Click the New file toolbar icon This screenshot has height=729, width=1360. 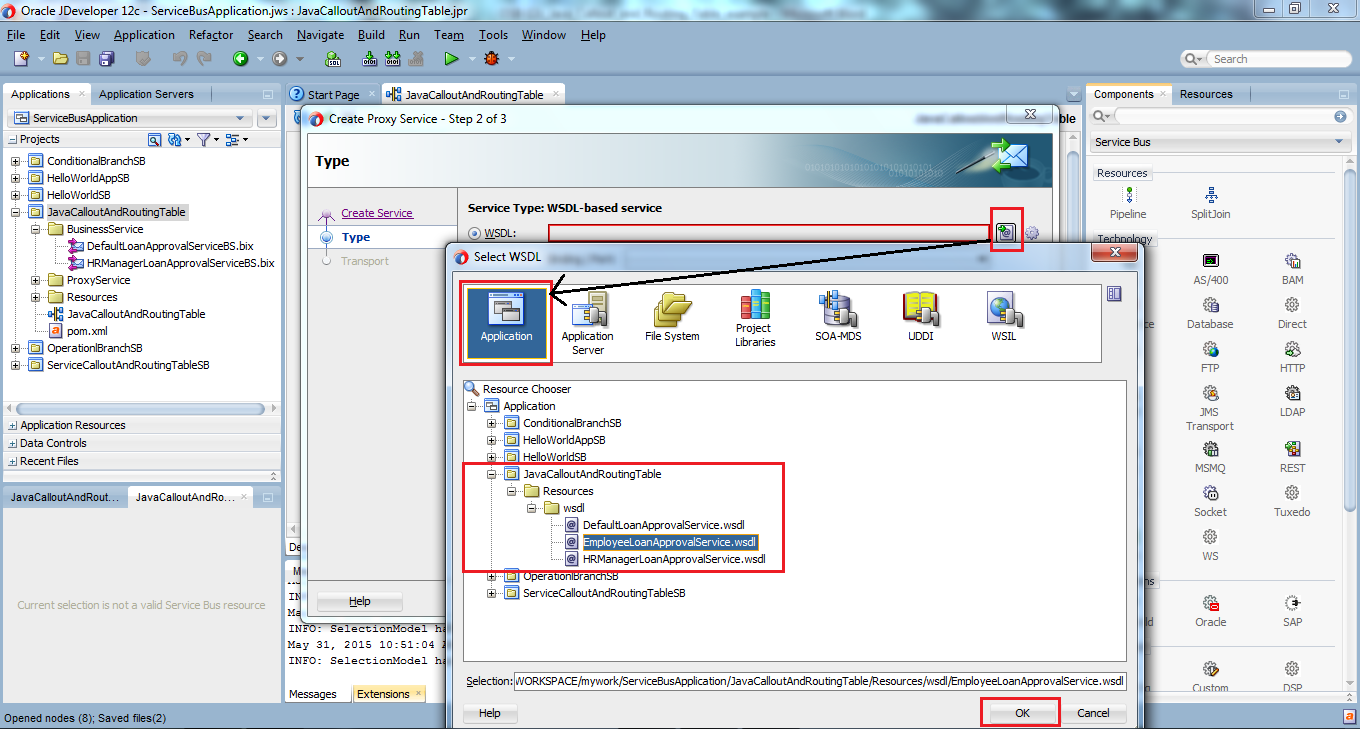tap(20, 59)
